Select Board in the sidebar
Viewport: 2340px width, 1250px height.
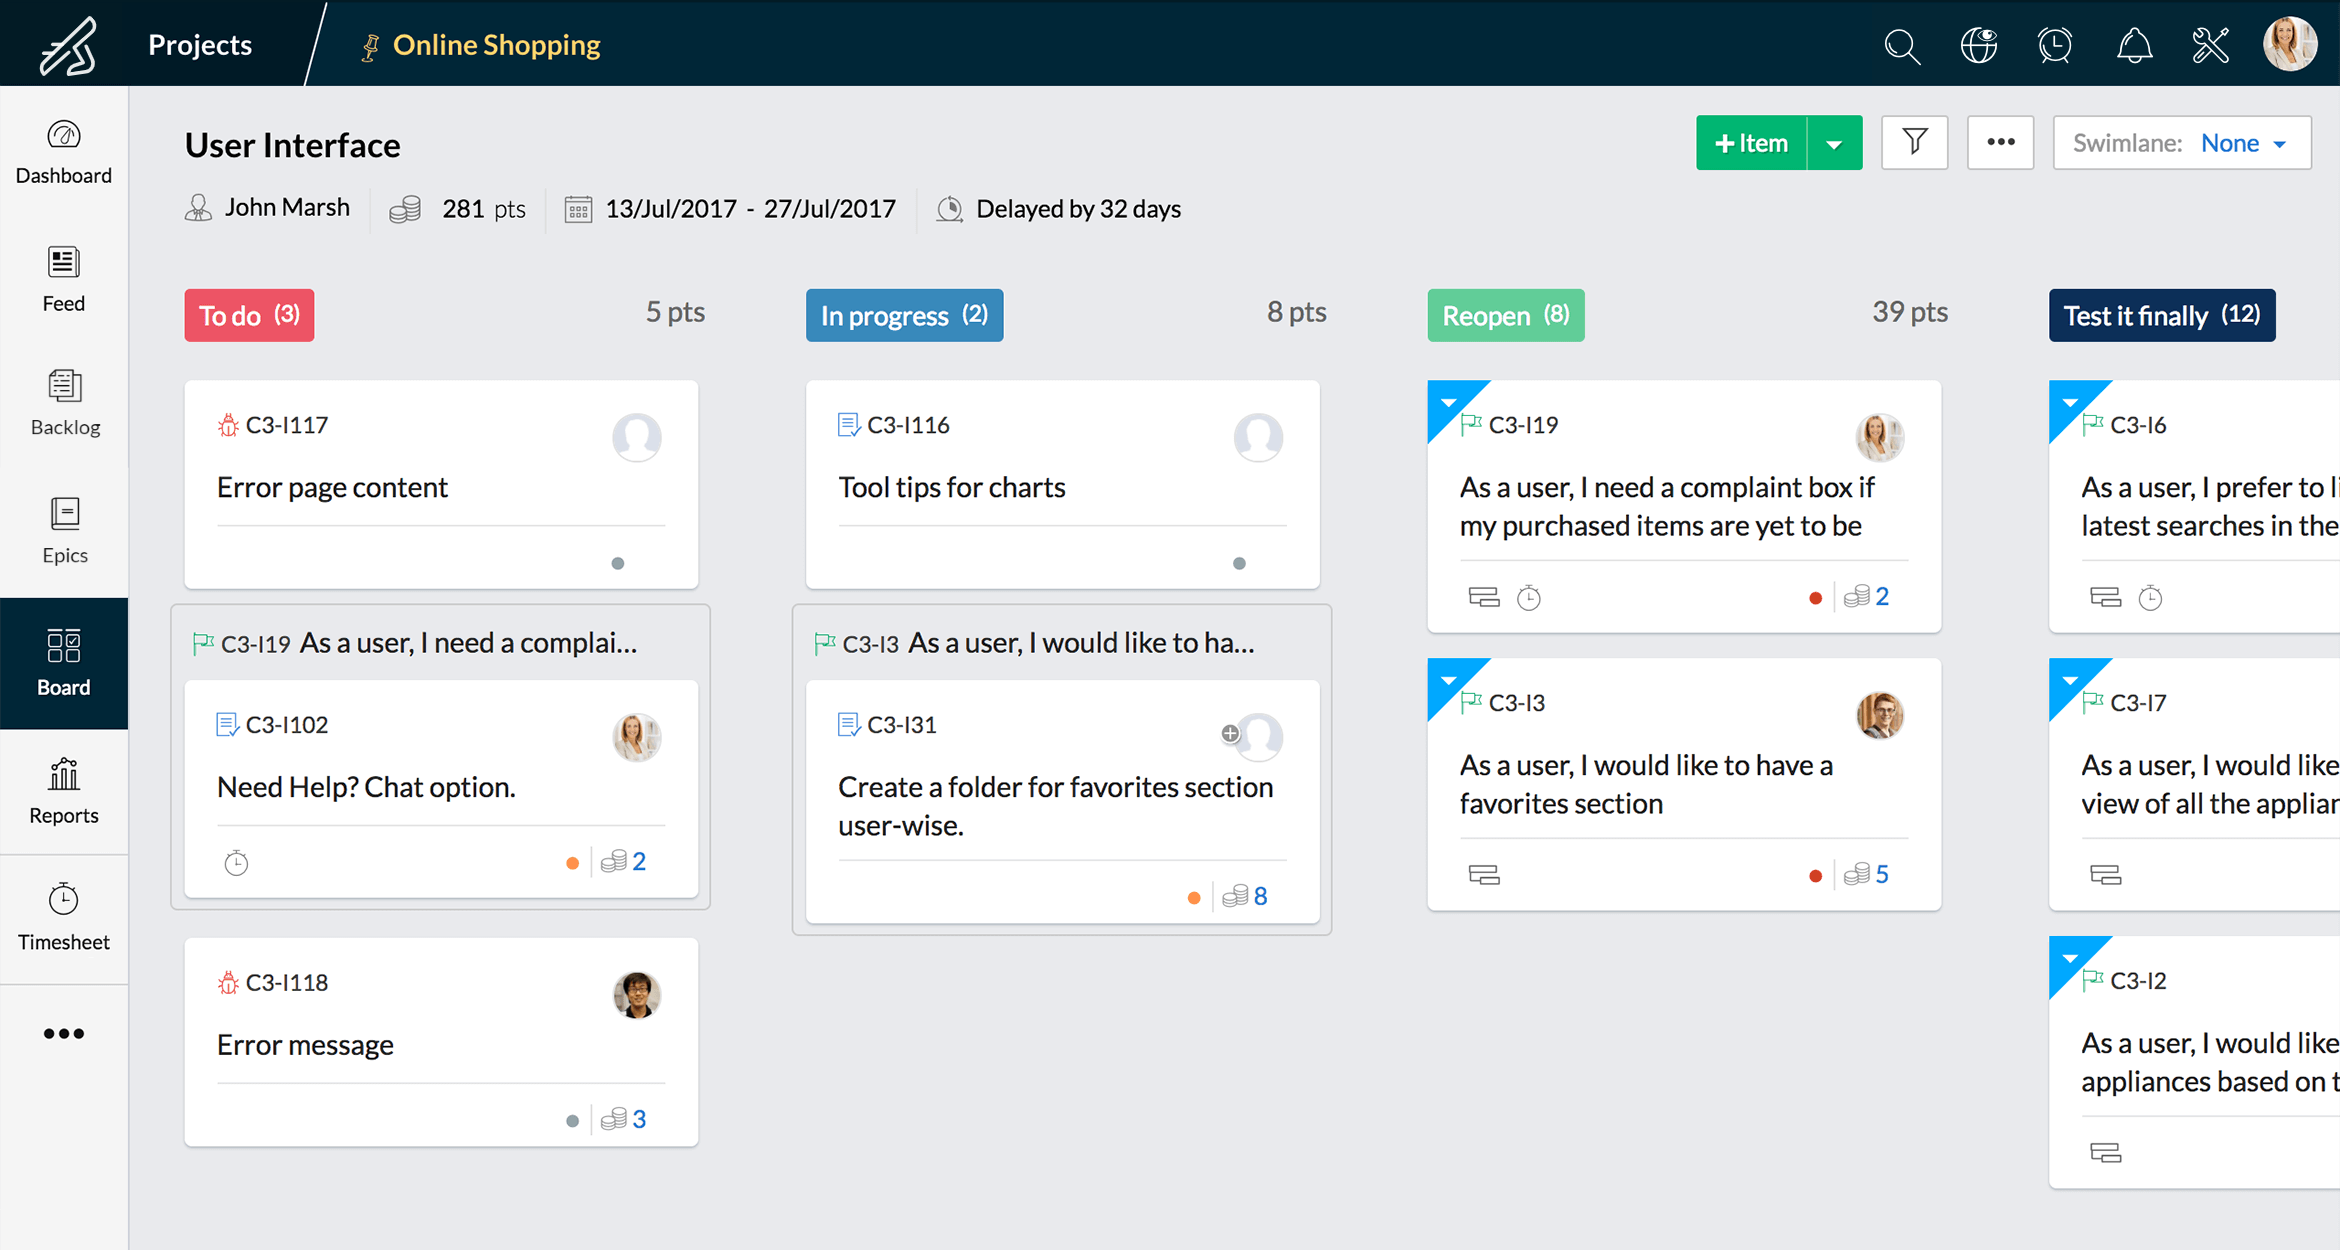64,663
